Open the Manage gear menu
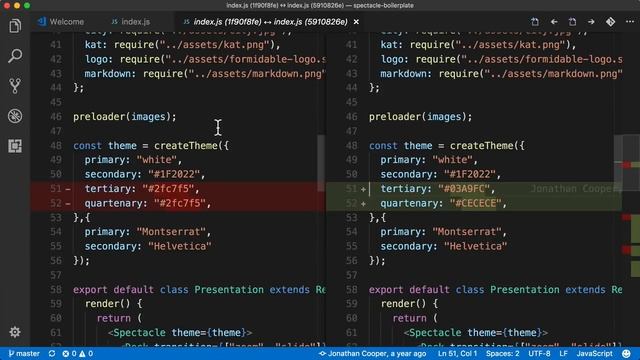The height and width of the screenshot is (360, 640). pos(15,332)
